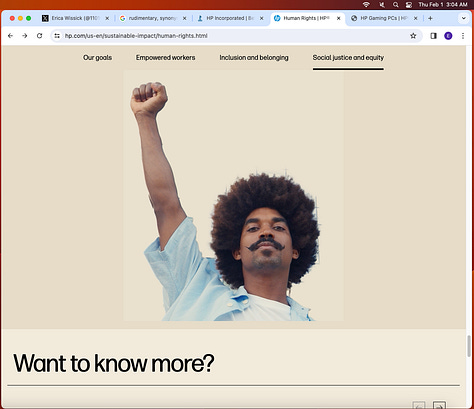Click the date and time in menu bar
This screenshot has width=474, height=409.
pos(443,5)
